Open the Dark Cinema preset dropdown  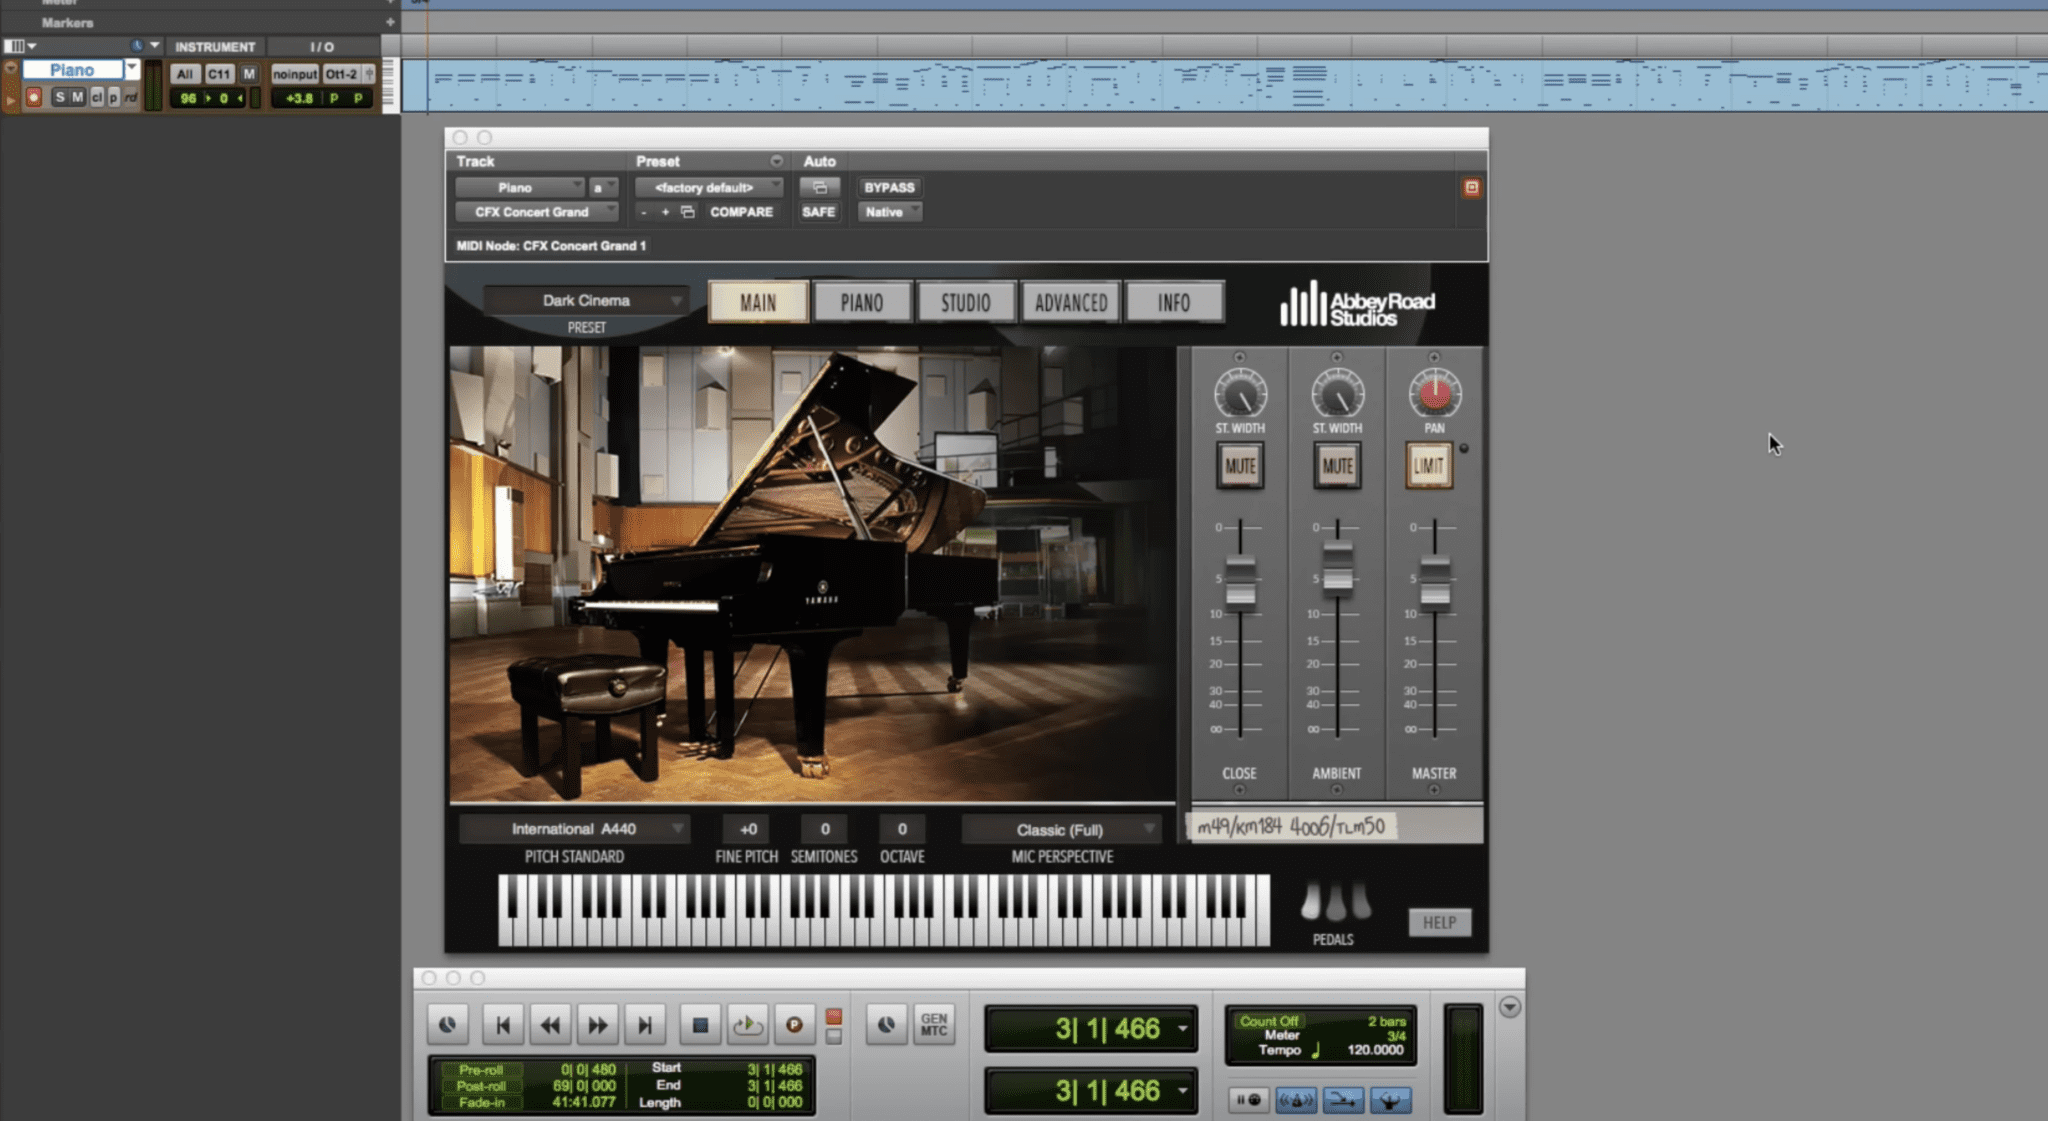[586, 300]
